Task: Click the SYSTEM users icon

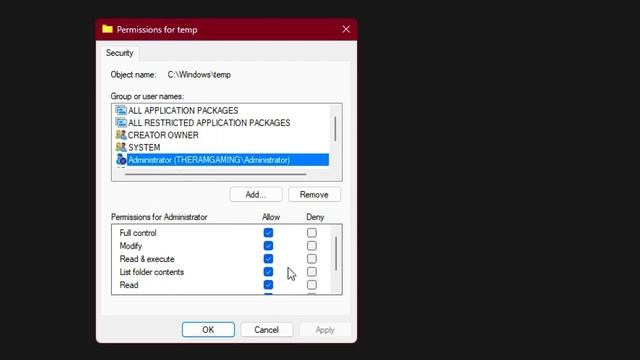Action: 121,147
